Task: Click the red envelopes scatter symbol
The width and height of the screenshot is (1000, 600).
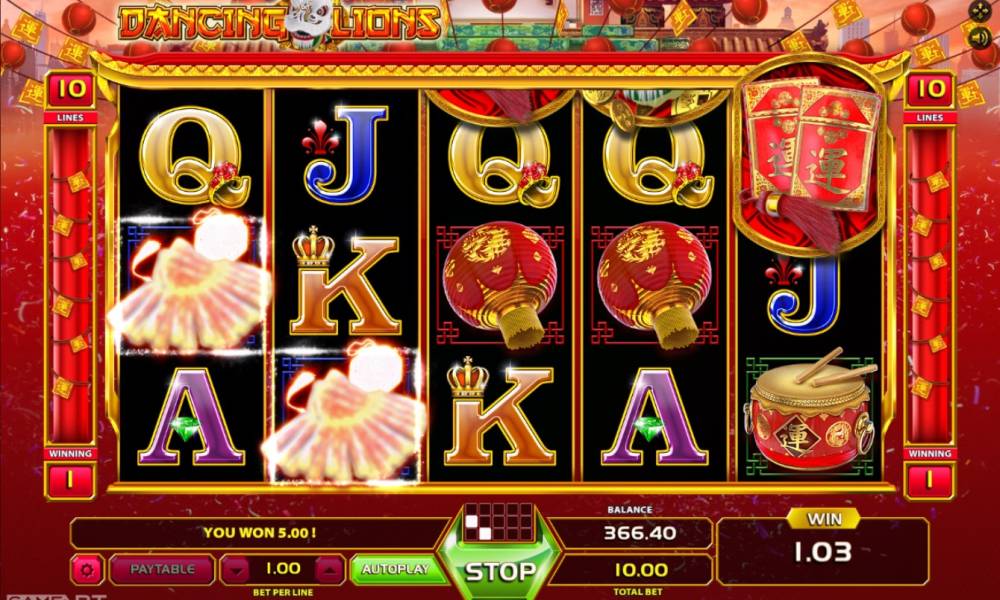Action: [x=811, y=160]
